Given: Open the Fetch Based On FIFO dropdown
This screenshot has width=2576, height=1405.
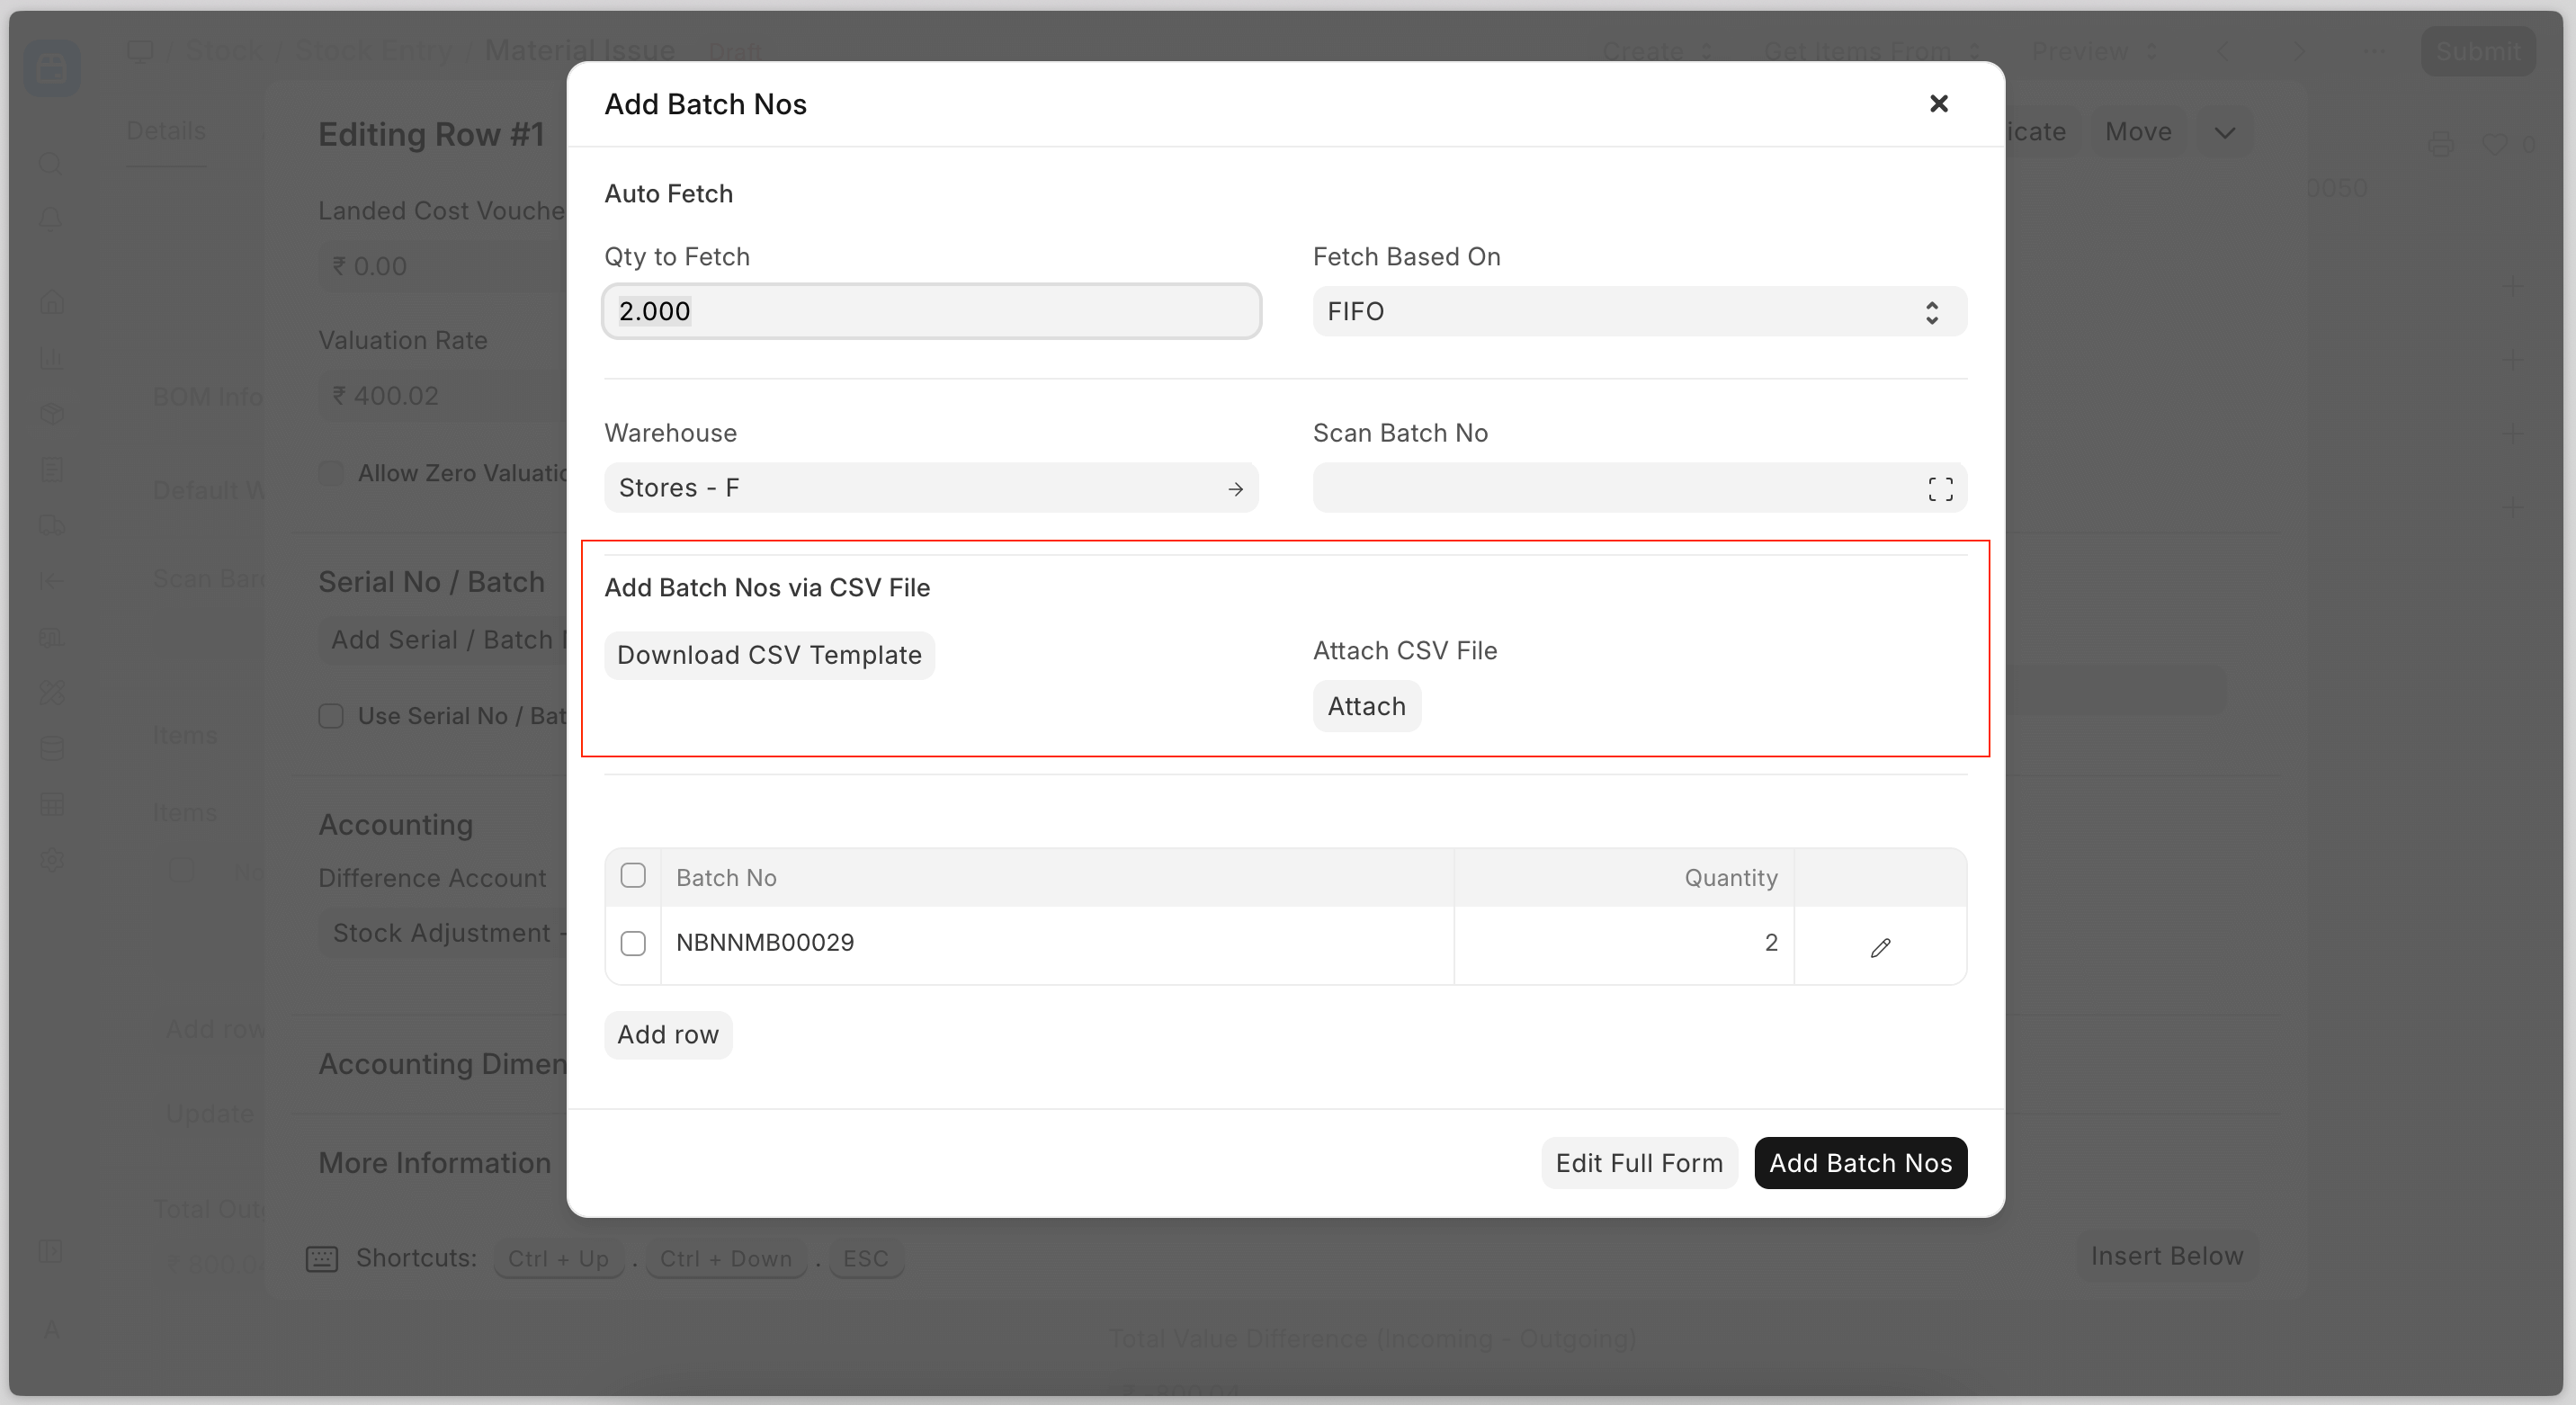Looking at the screenshot, I should (1638, 312).
